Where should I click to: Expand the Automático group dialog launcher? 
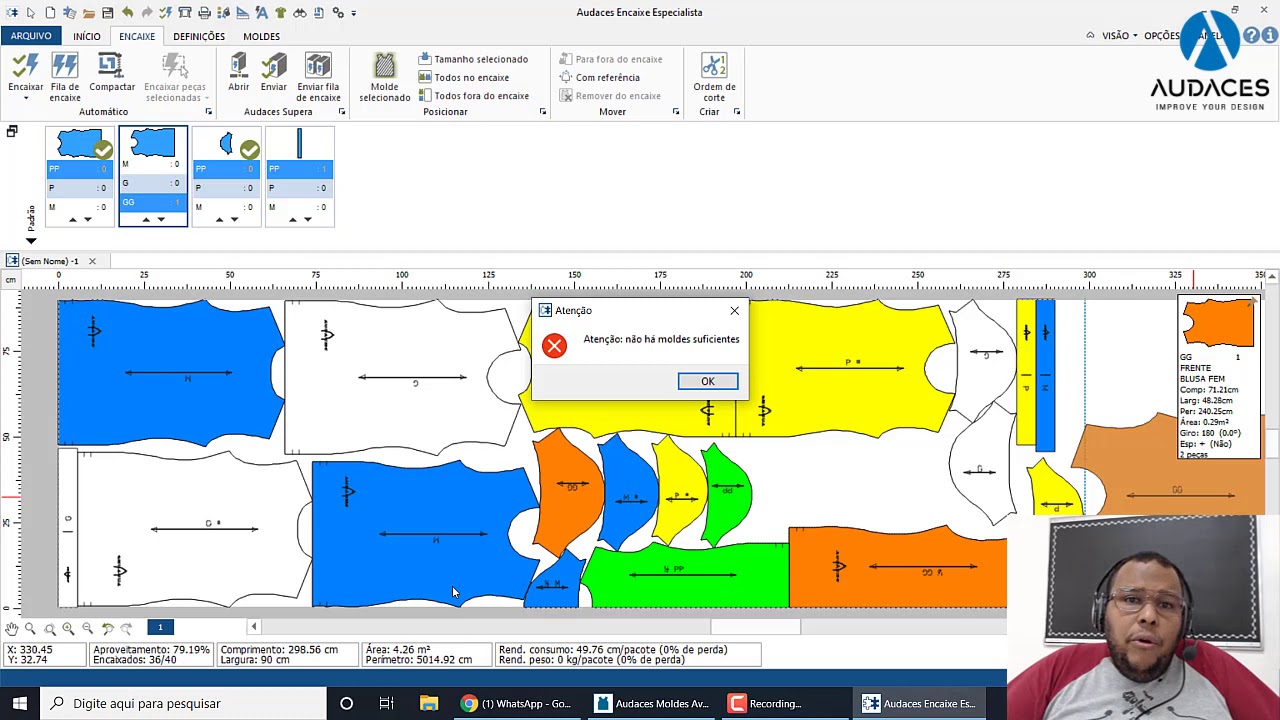pos(208,112)
